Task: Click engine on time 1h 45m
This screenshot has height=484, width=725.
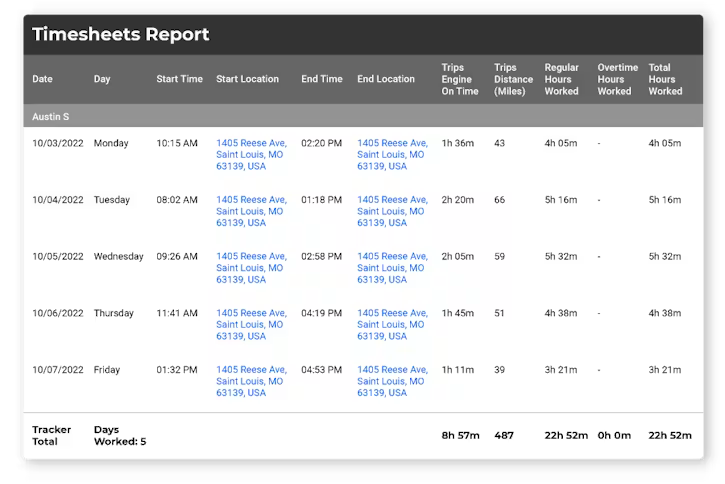Action: [457, 313]
